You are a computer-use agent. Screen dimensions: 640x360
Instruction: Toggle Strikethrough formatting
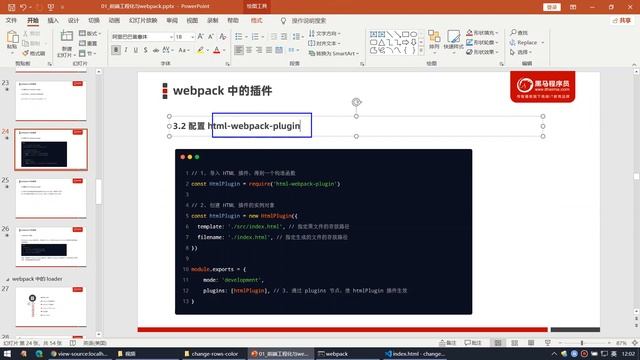[156, 50]
